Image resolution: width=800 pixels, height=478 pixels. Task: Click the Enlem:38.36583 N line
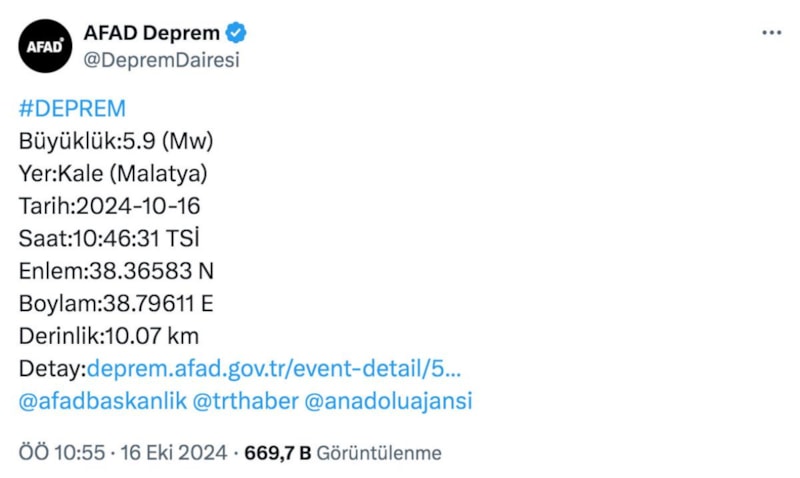[x=116, y=271]
